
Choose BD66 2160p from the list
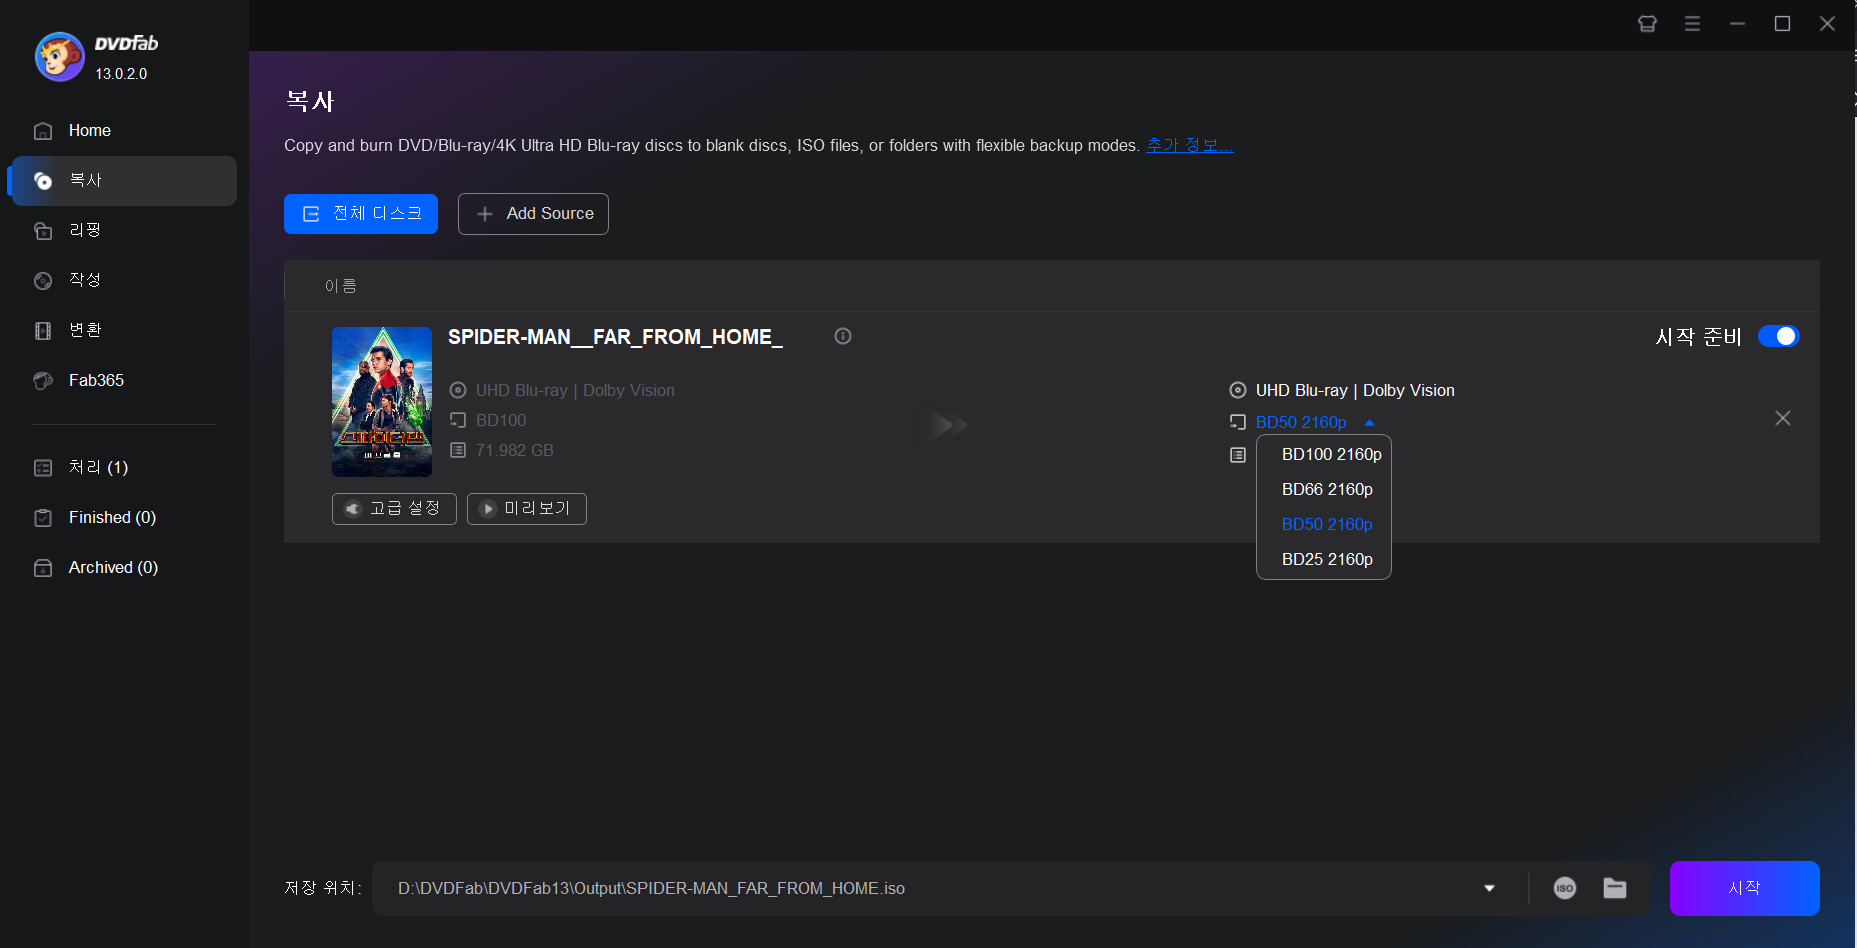[x=1324, y=489]
